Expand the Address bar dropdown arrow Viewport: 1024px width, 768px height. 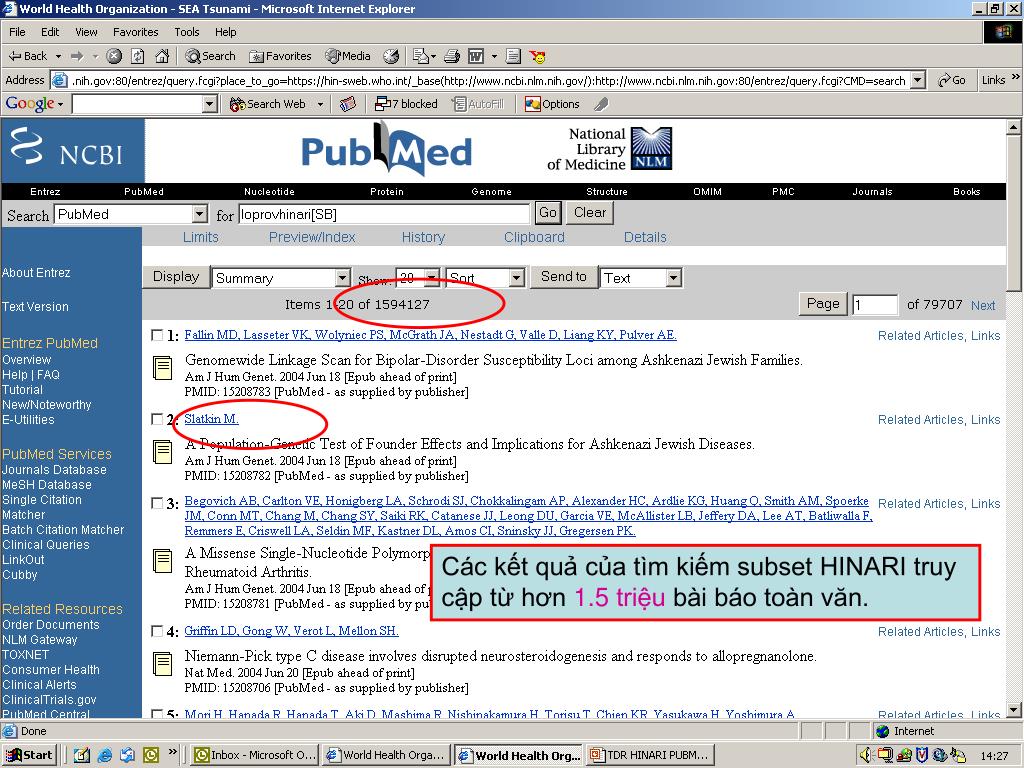coord(918,80)
